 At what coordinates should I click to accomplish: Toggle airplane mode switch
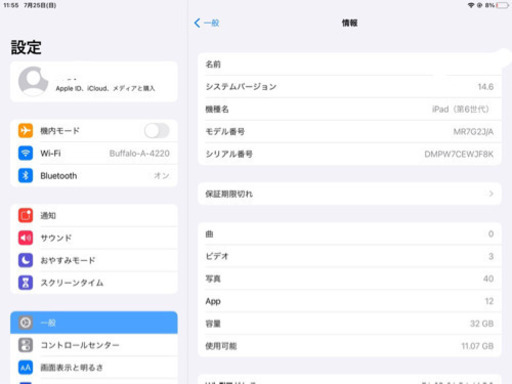point(157,131)
